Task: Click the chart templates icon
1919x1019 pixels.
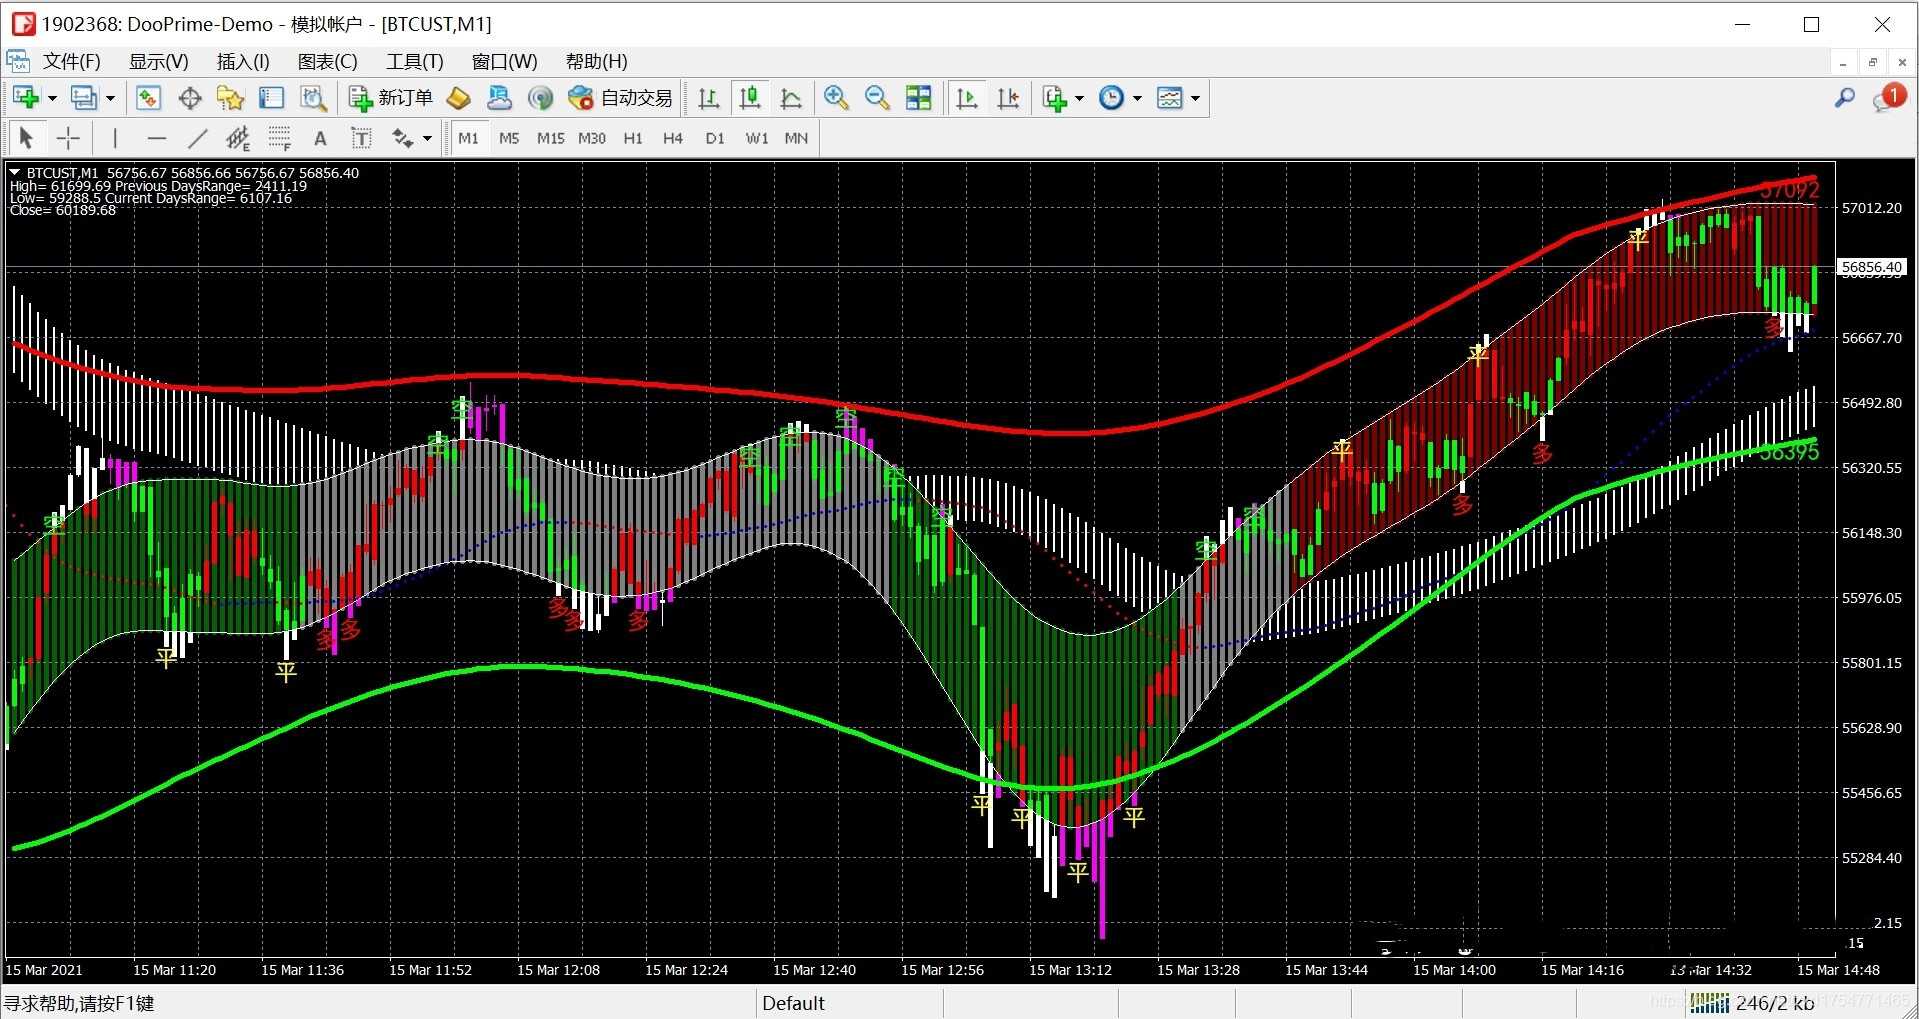Action: coord(1169,98)
